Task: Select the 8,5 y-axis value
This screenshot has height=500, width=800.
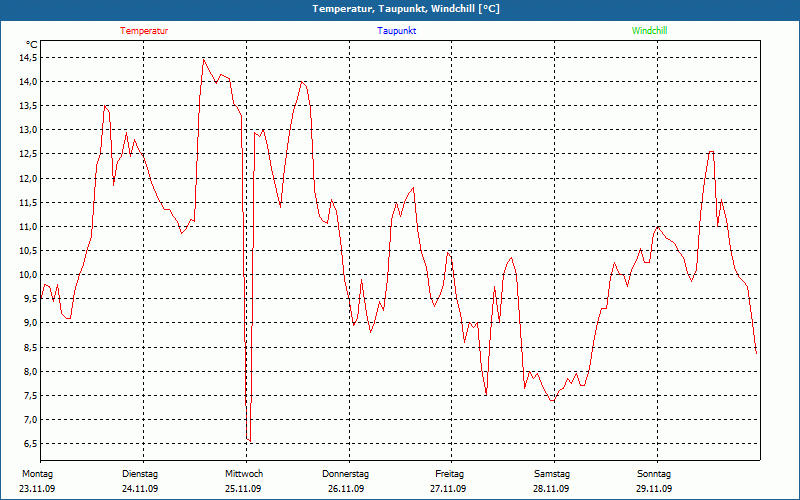Action: [30, 347]
